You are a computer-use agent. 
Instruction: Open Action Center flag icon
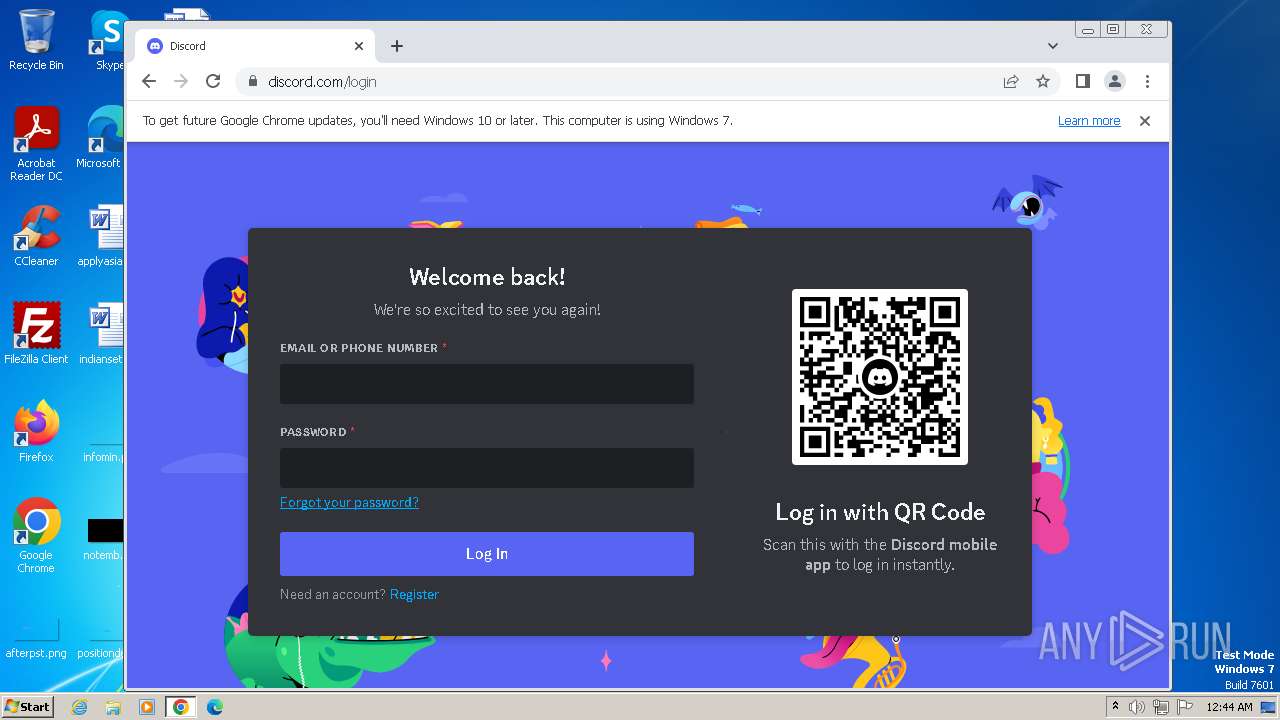(1184, 707)
